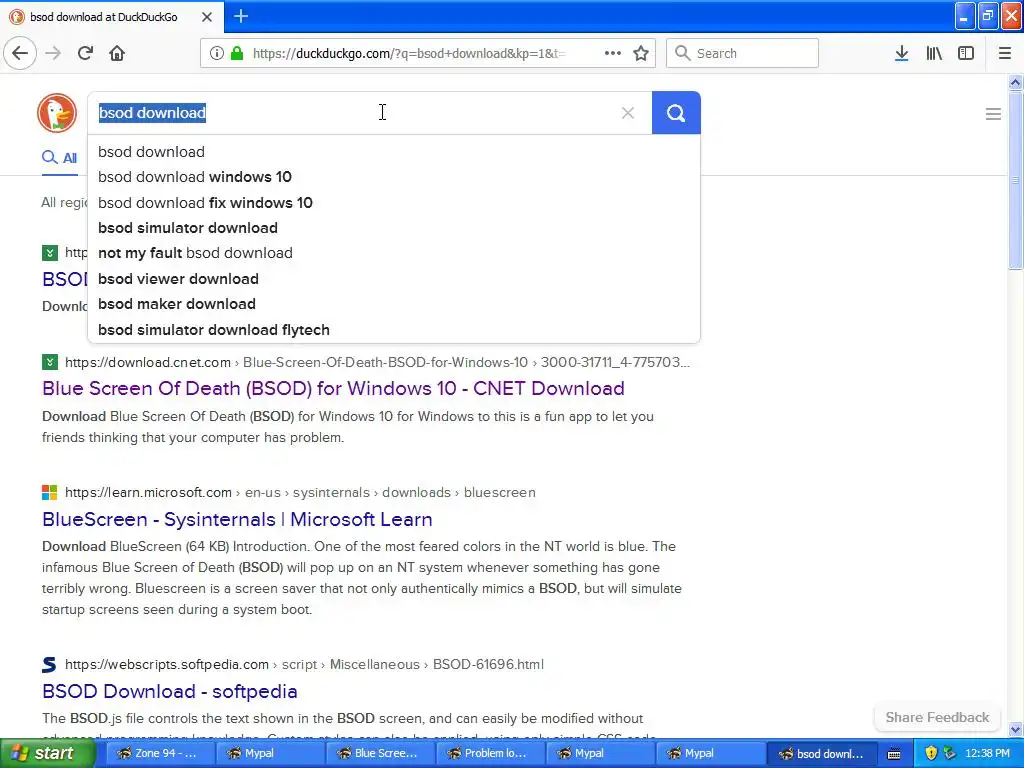This screenshot has height=768, width=1024.
Task: Open BlueScreen - Sysinternals Microsoft Learn result
Action: click(x=237, y=519)
